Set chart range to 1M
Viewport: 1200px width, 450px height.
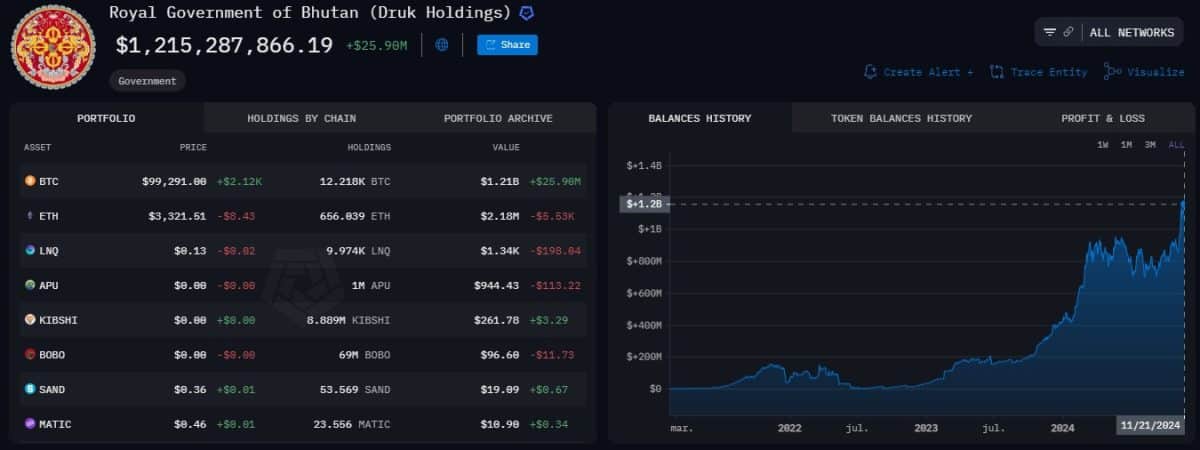(1127, 145)
